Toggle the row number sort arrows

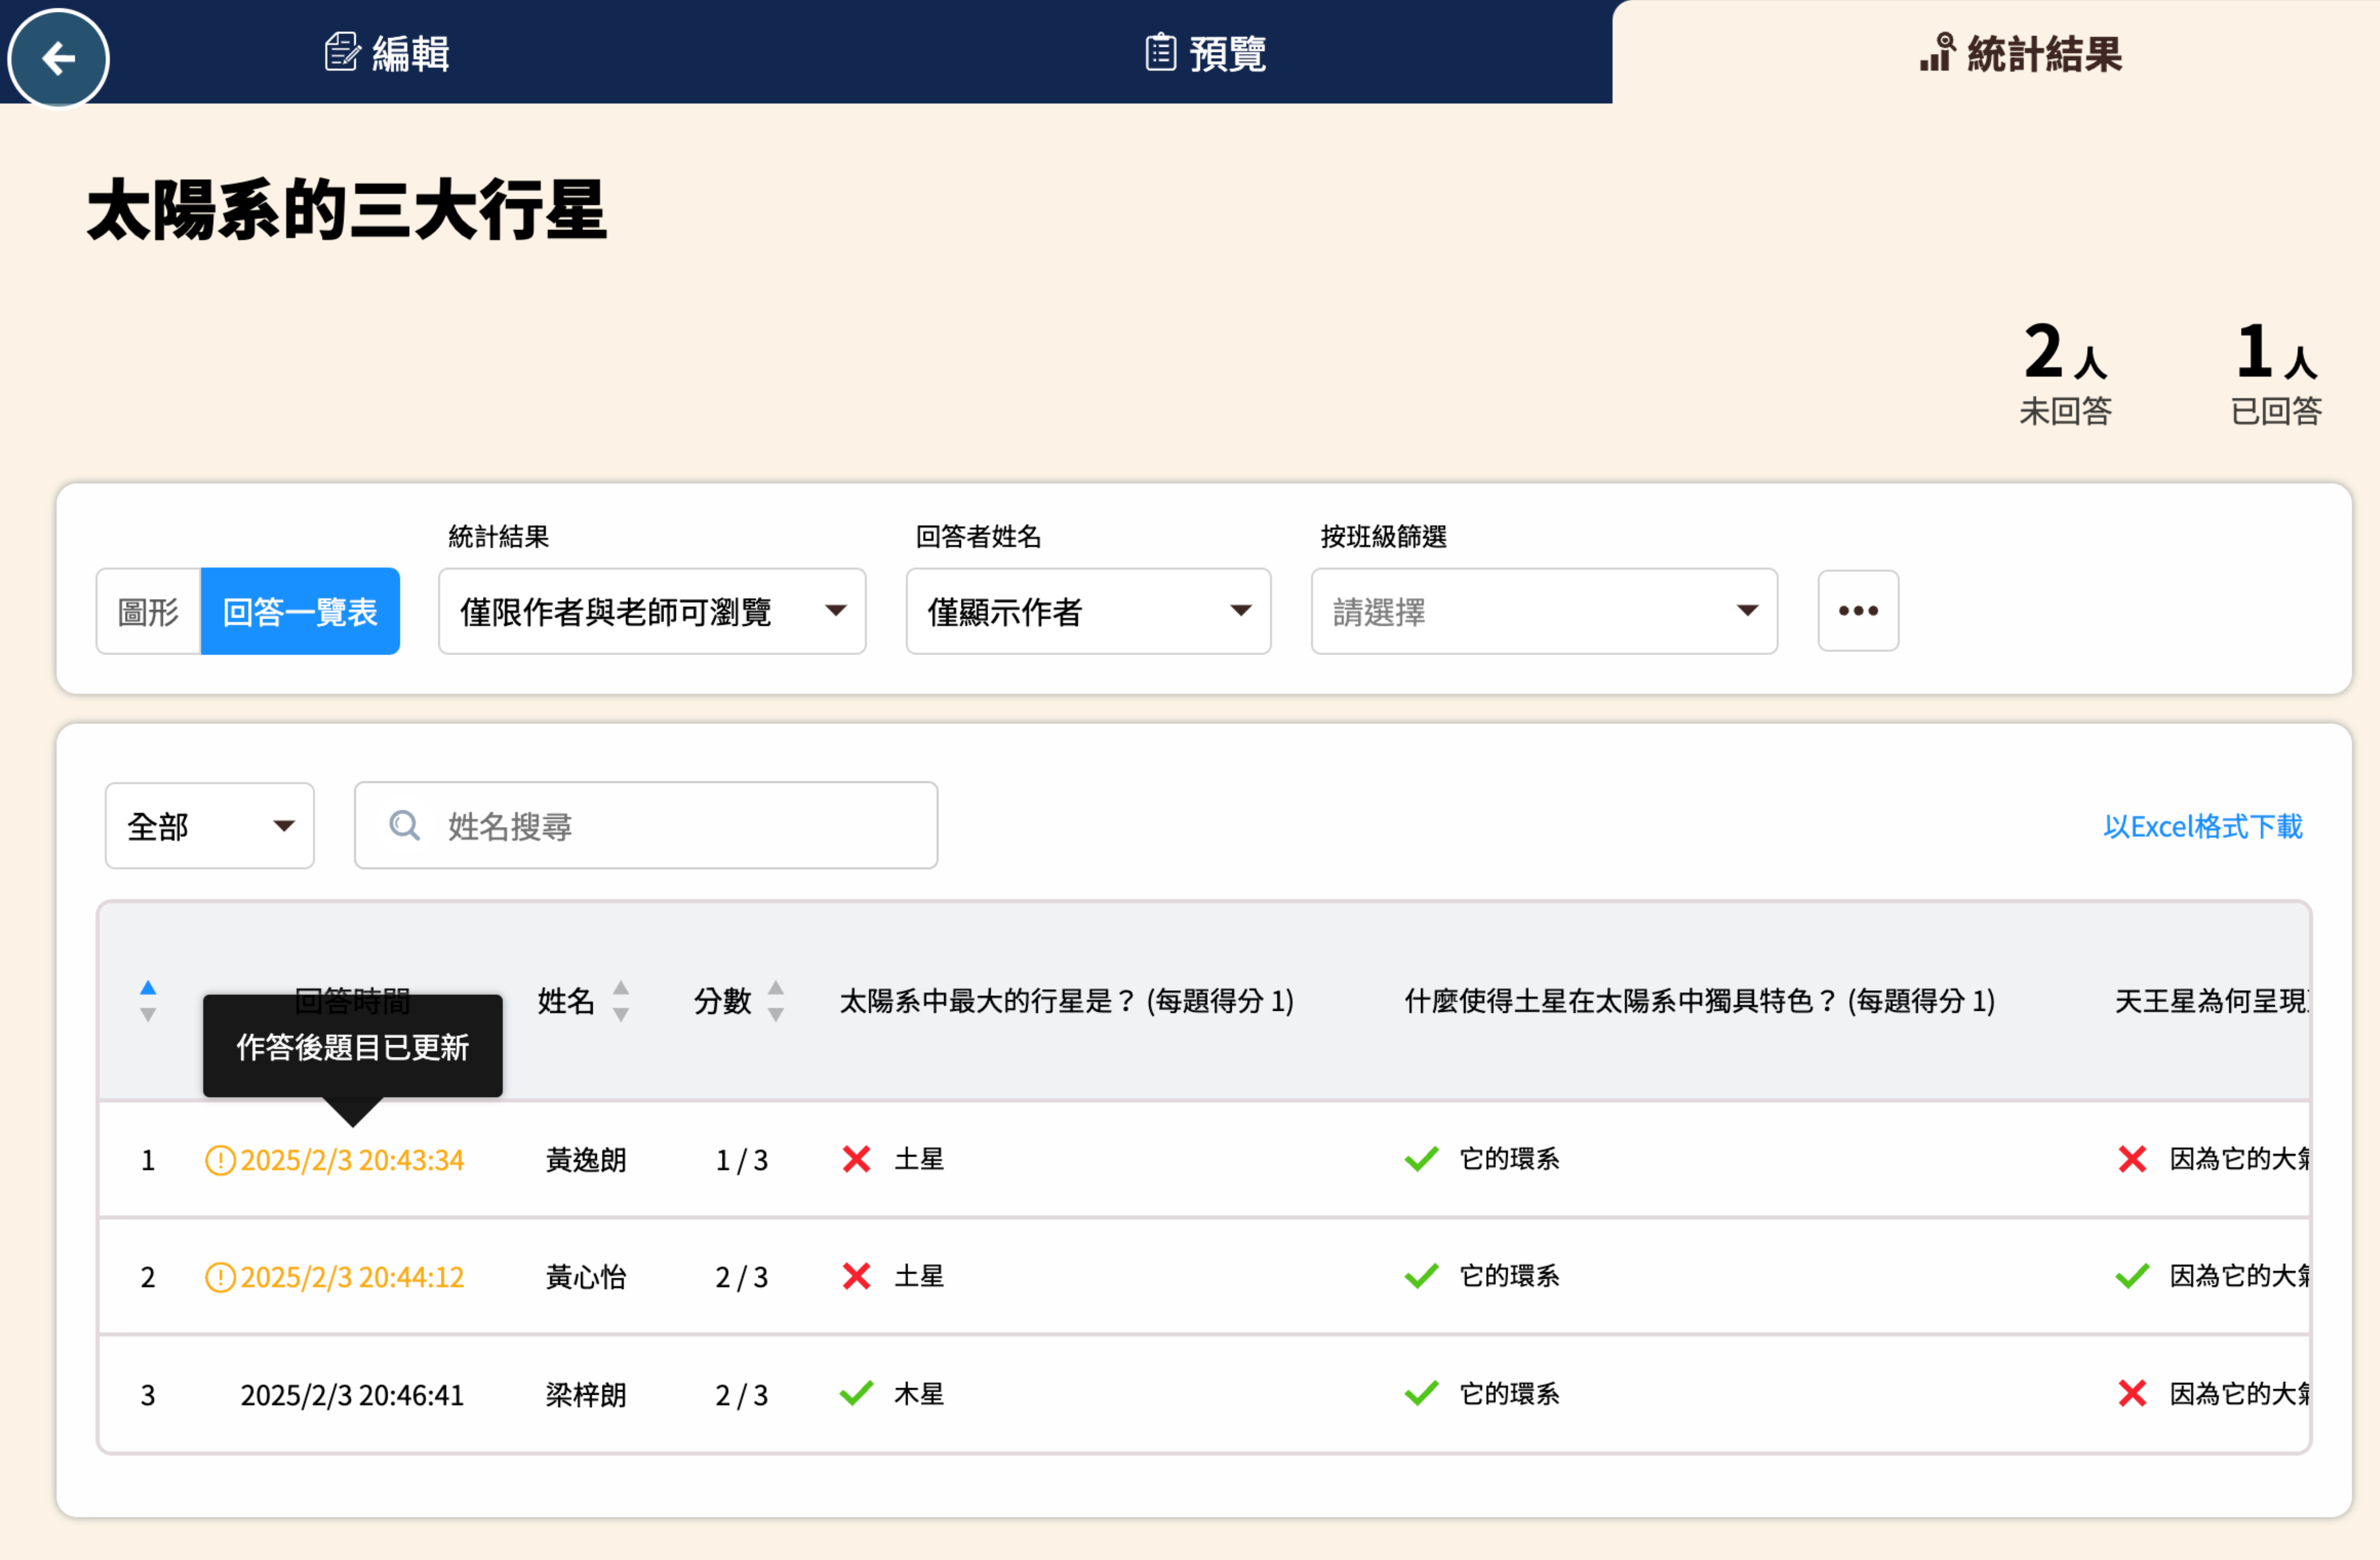(x=148, y=1000)
